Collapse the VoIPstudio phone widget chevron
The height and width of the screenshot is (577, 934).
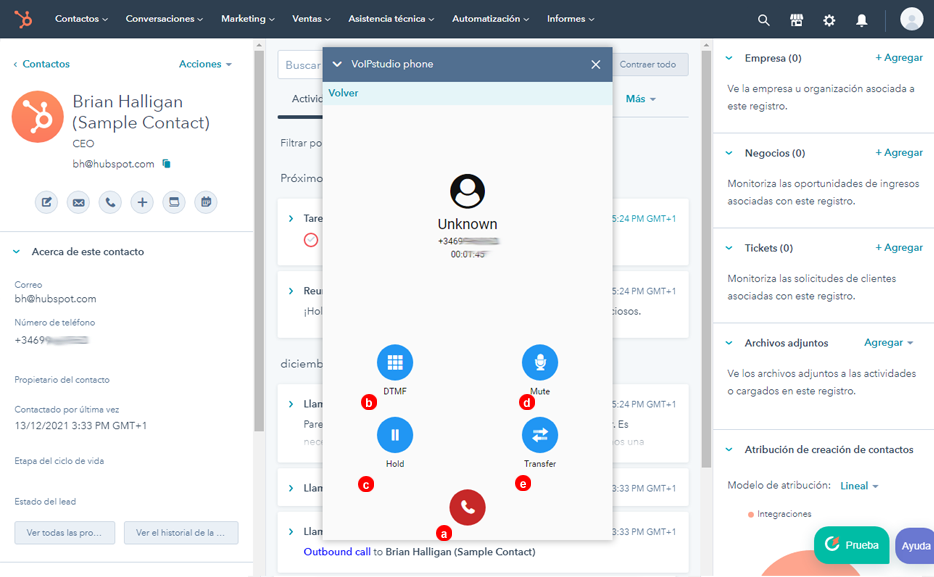click(x=337, y=64)
